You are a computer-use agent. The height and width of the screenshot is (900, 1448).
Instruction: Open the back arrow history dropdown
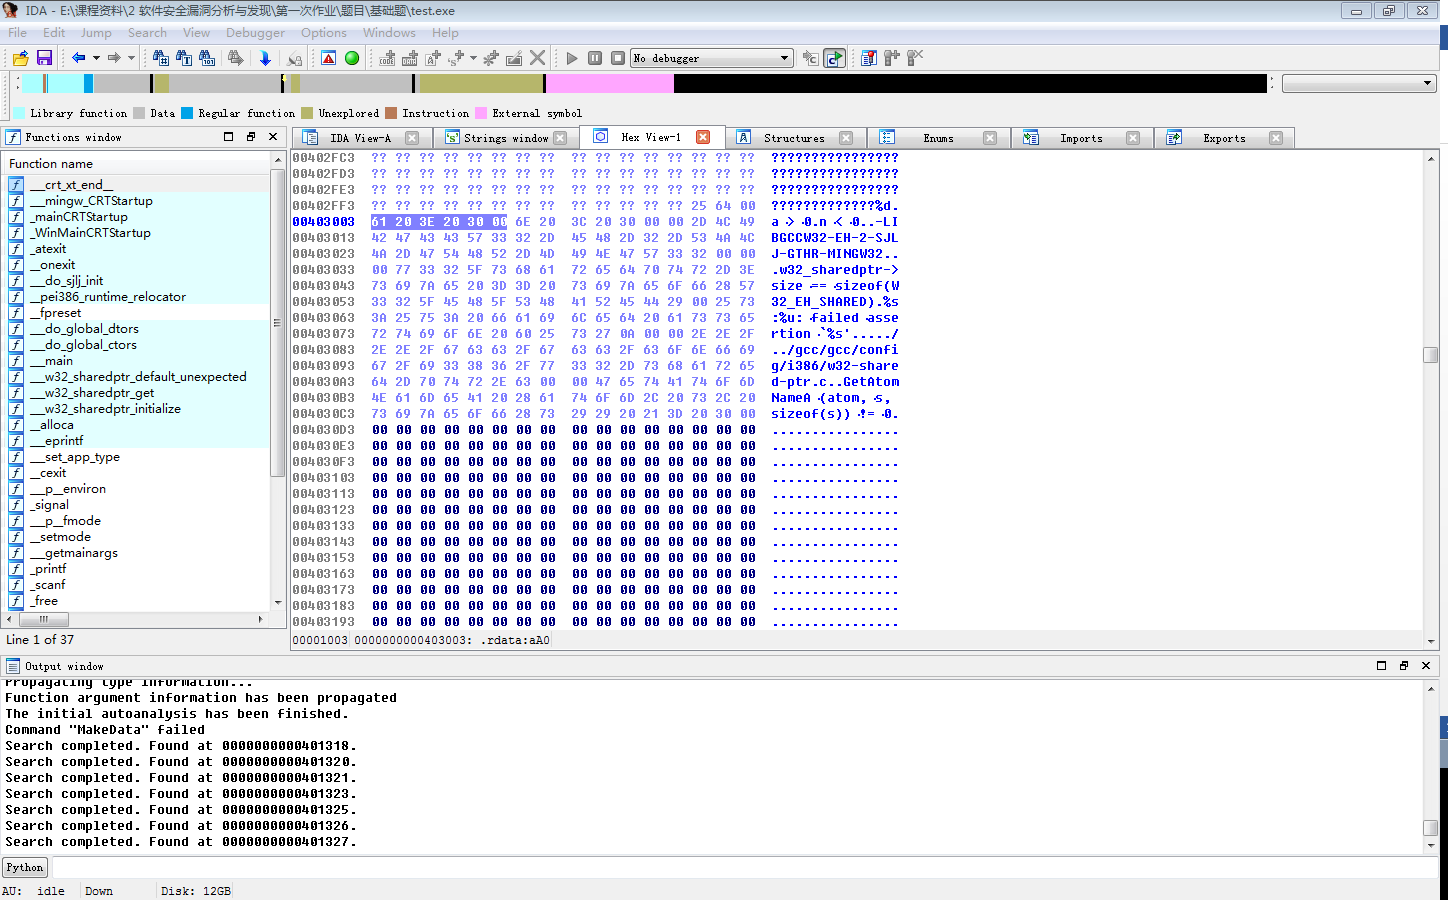pos(96,58)
